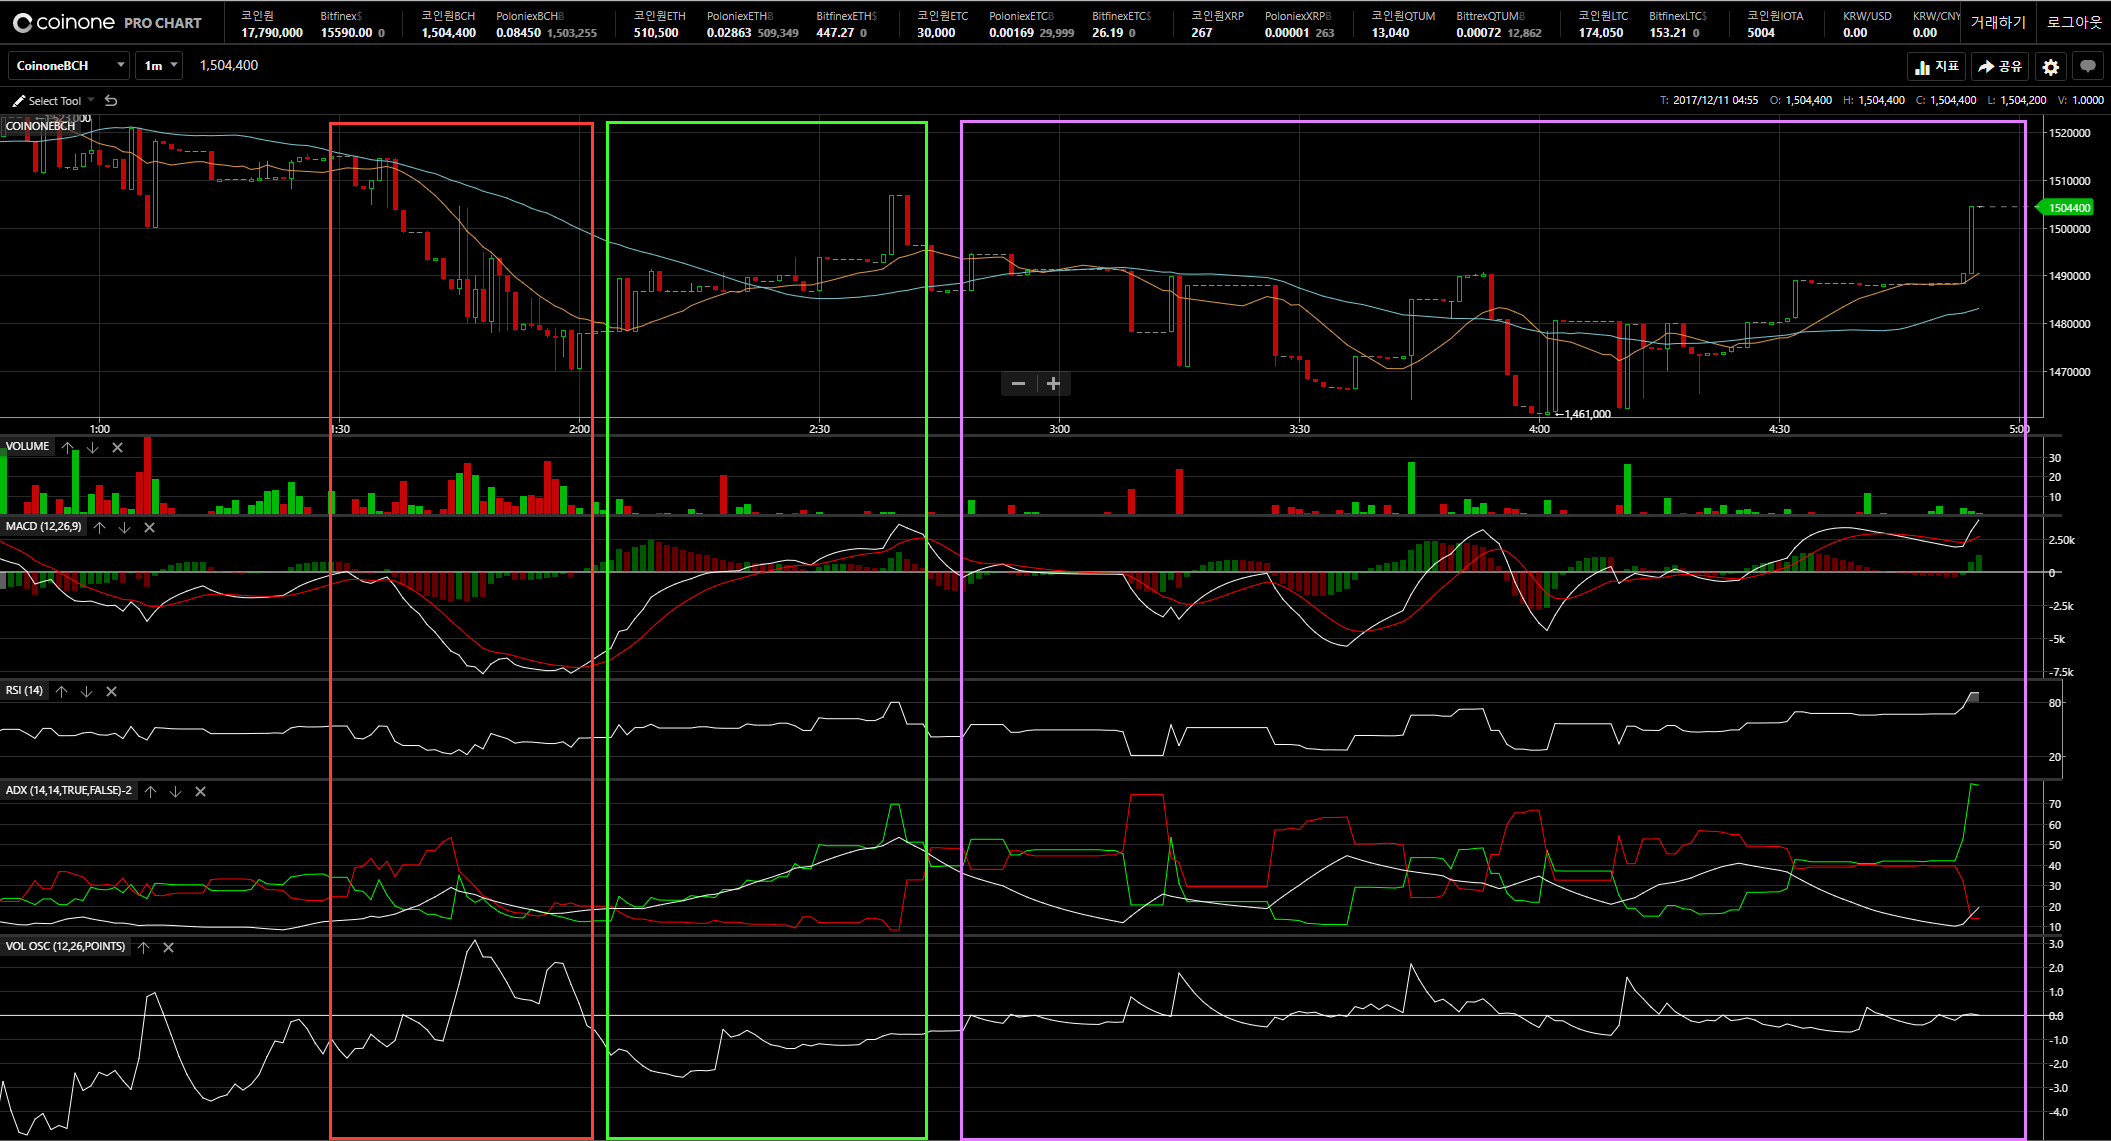Click the pencil Select Tool icon
The width and height of the screenshot is (2111, 1141).
point(18,101)
